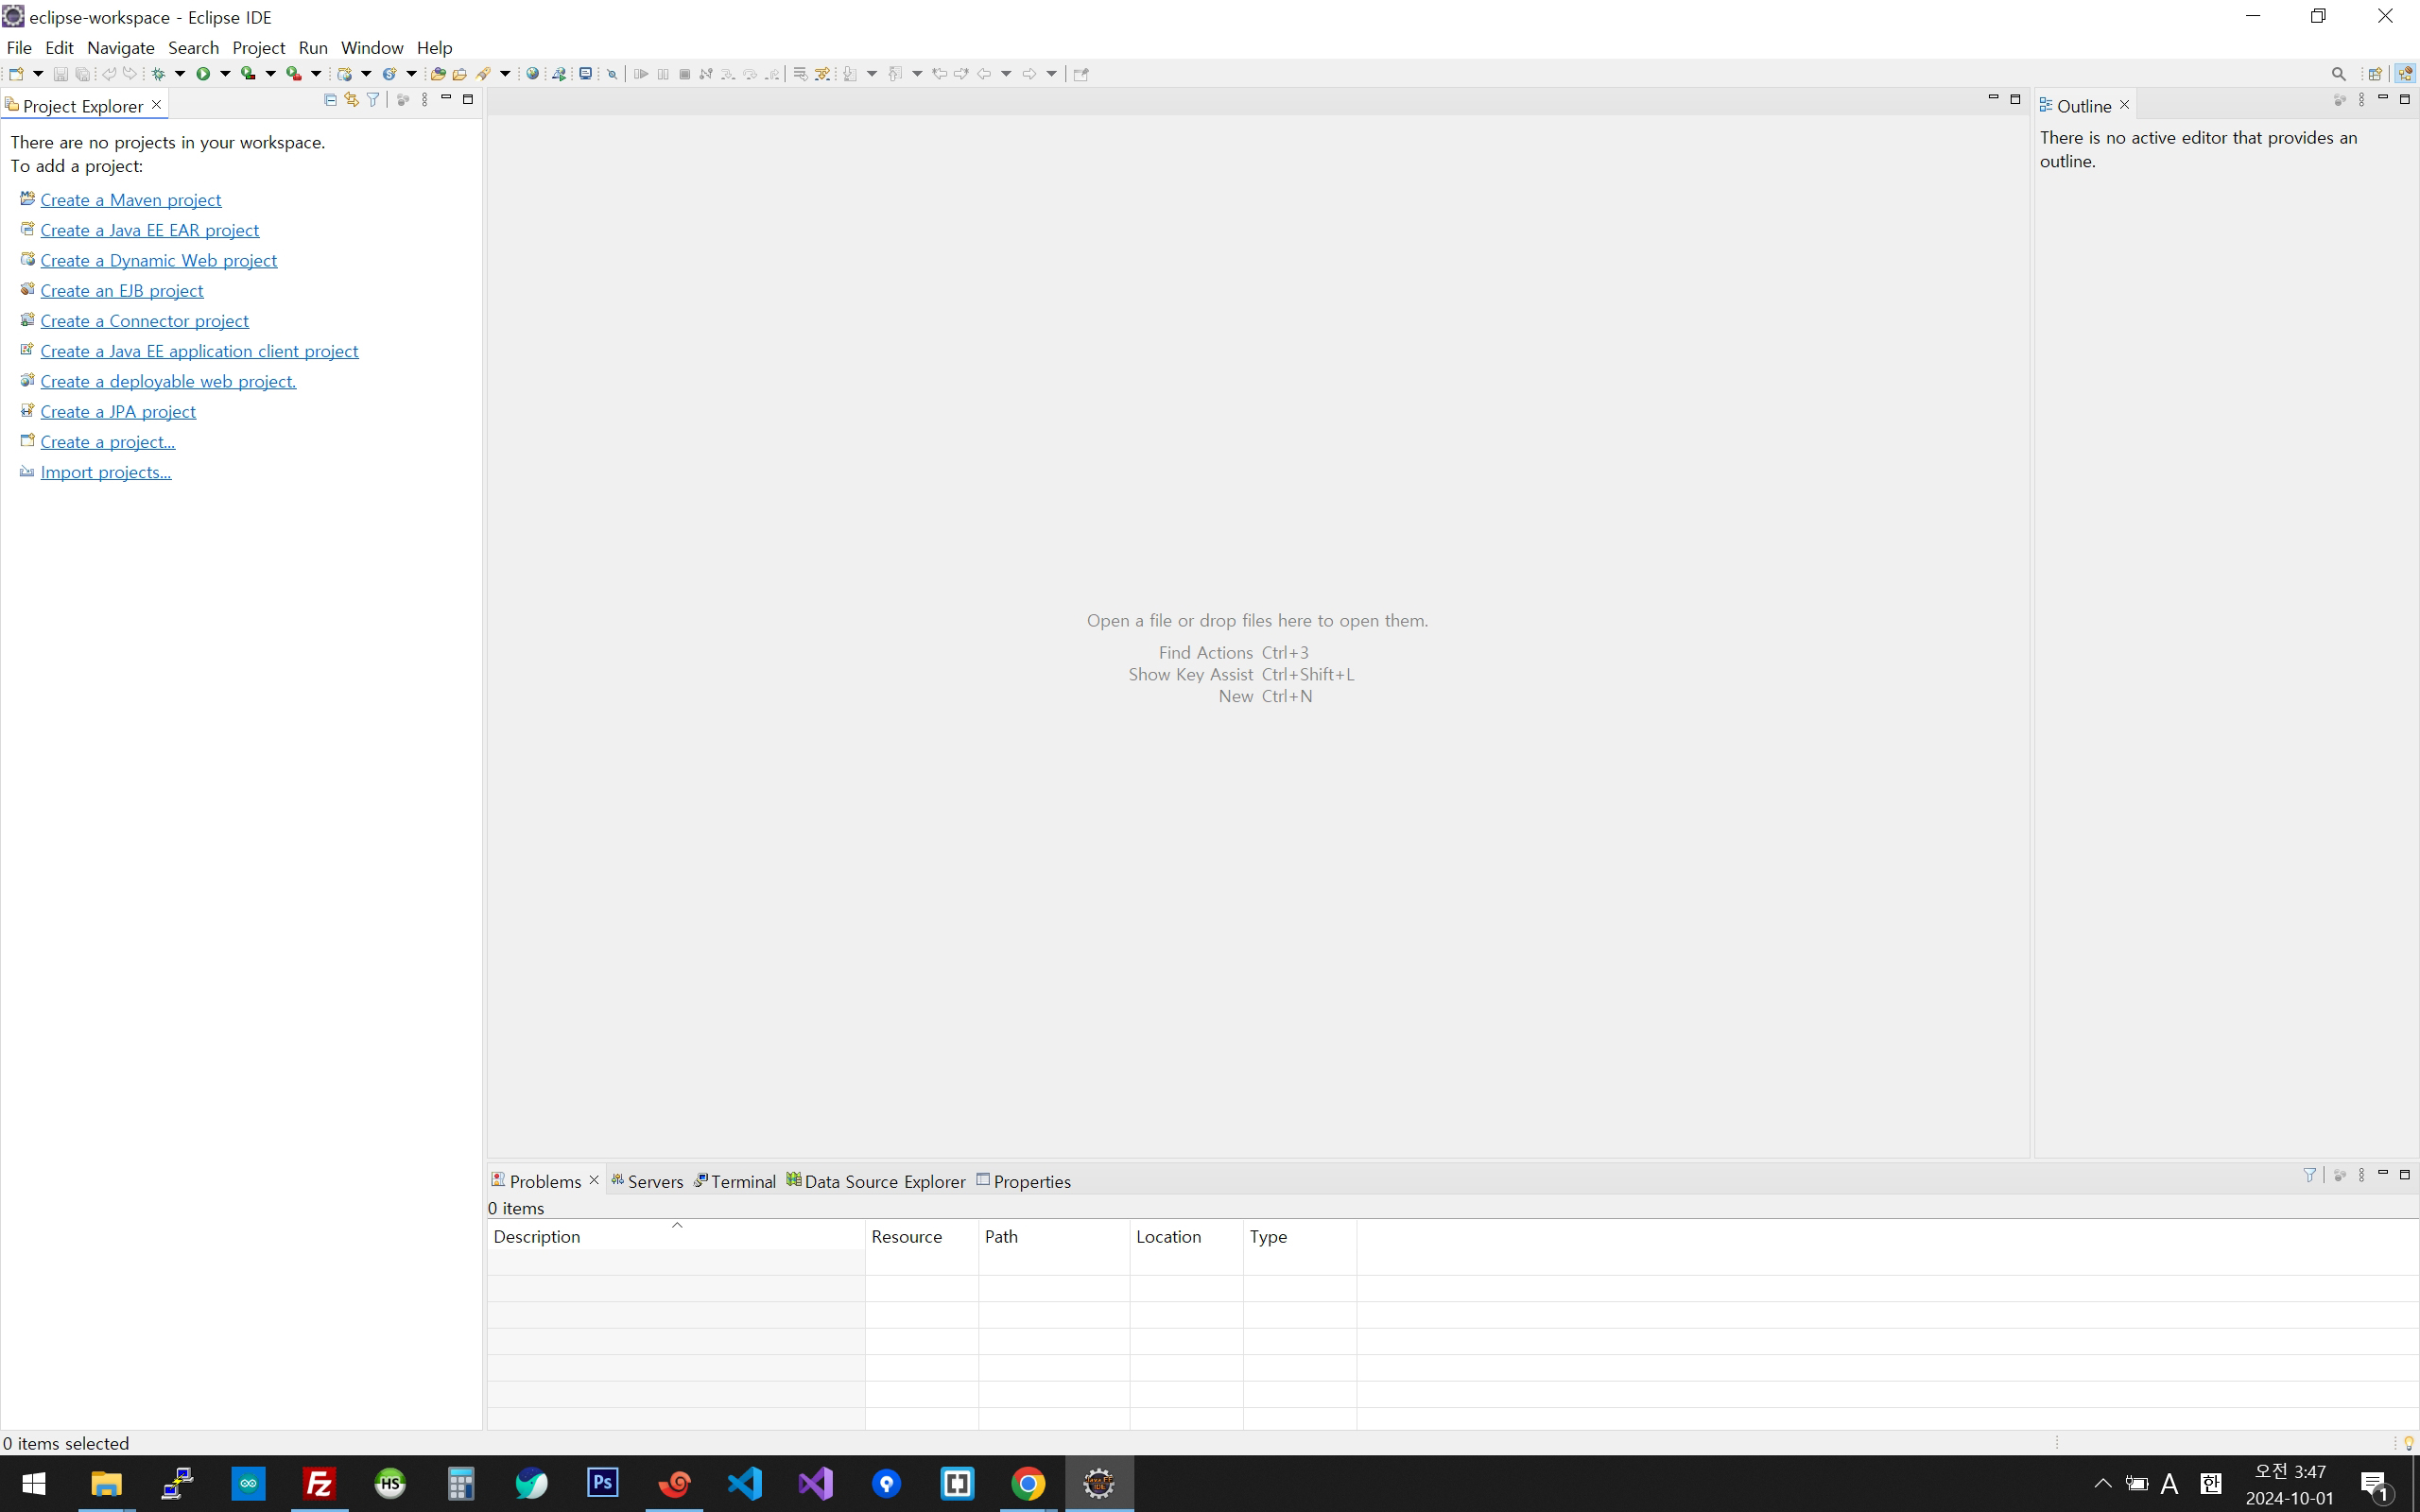The height and width of the screenshot is (1512, 2420).
Task: Click the Debug bug icon in toolbar
Action: 158,74
